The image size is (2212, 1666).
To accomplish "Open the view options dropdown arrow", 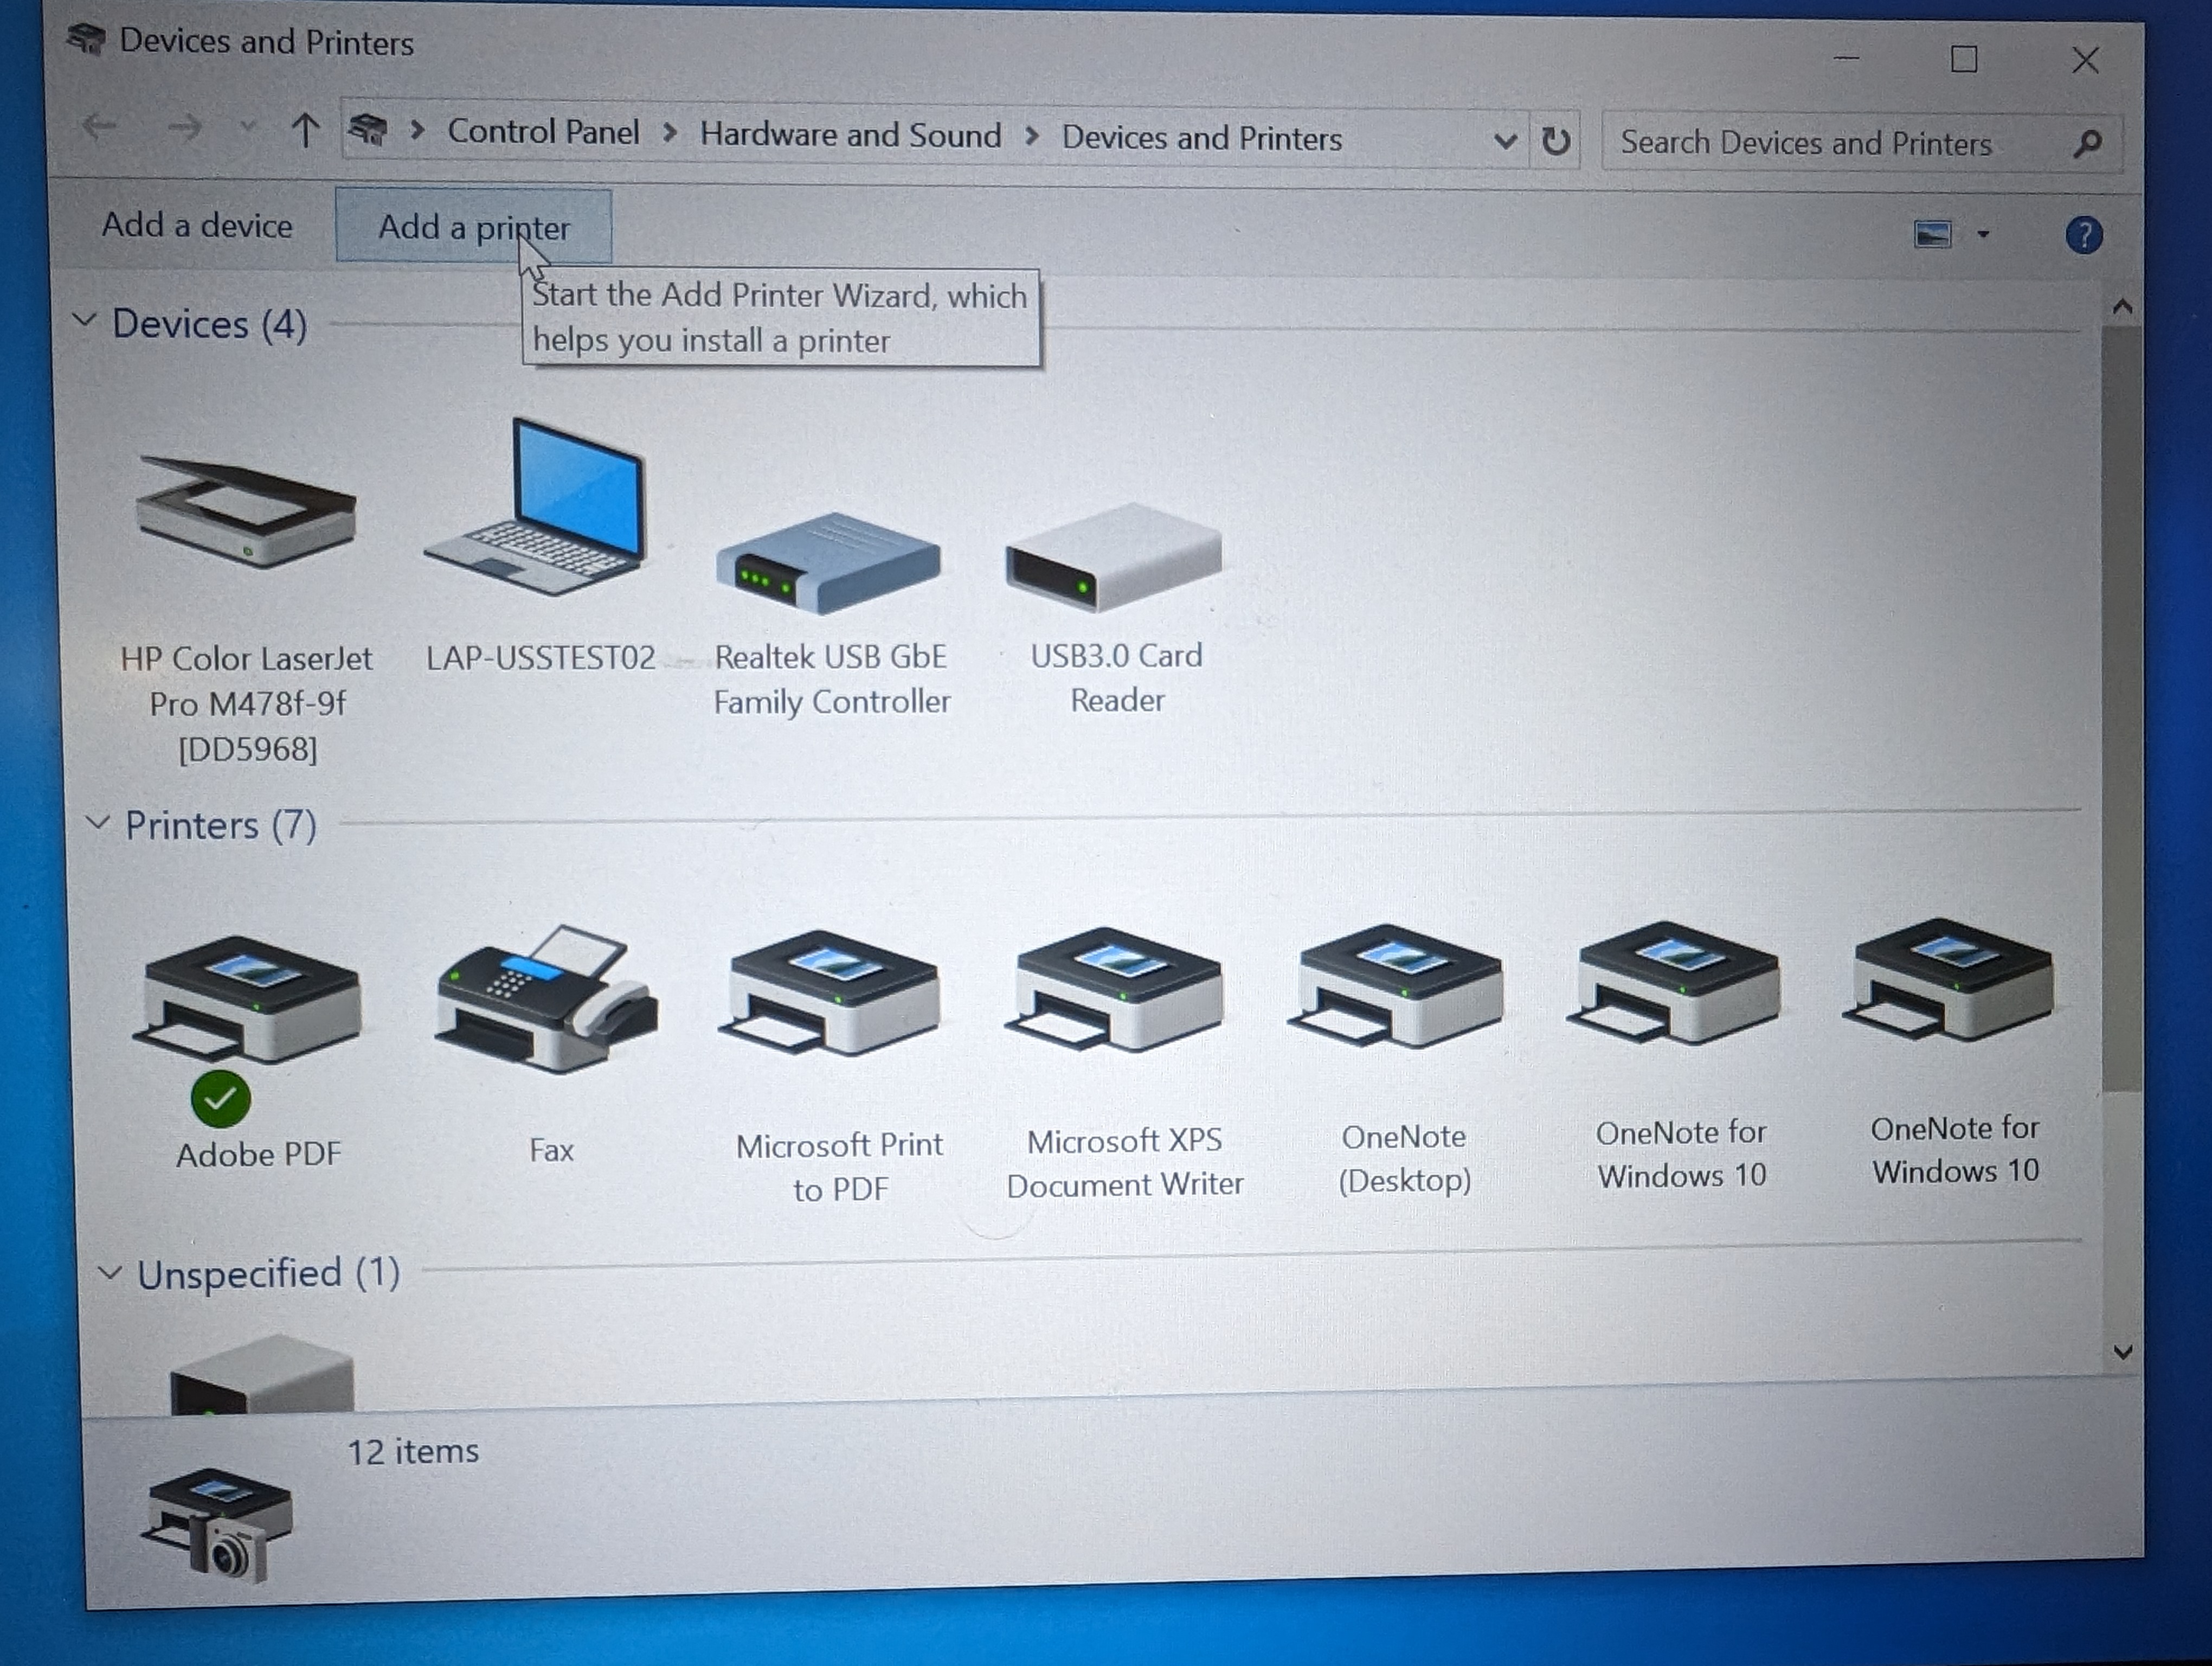I will coord(1983,235).
